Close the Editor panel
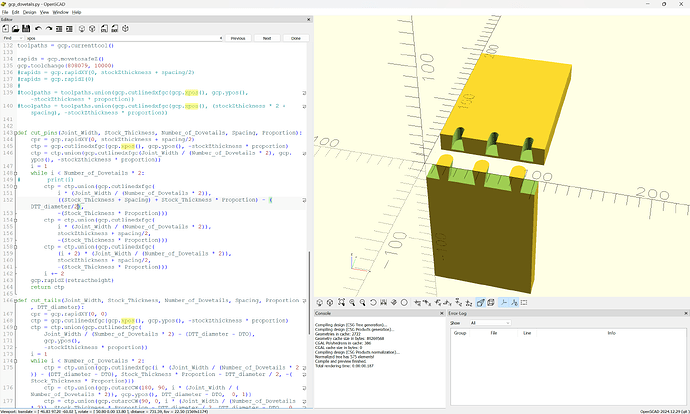Screen dimensions: 690x414 tap(308, 19)
